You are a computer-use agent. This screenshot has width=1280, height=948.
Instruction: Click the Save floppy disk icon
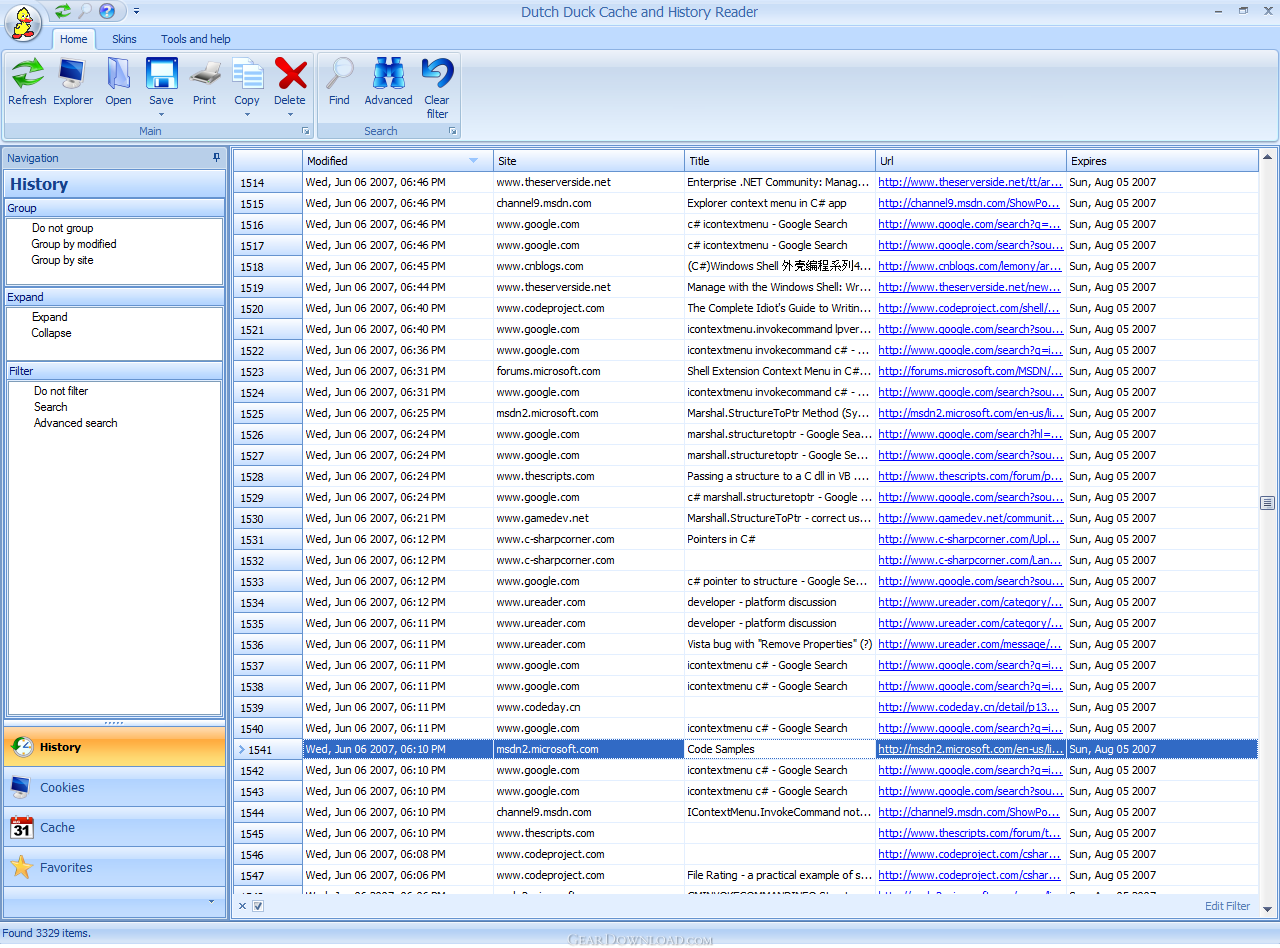(x=161, y=74)
